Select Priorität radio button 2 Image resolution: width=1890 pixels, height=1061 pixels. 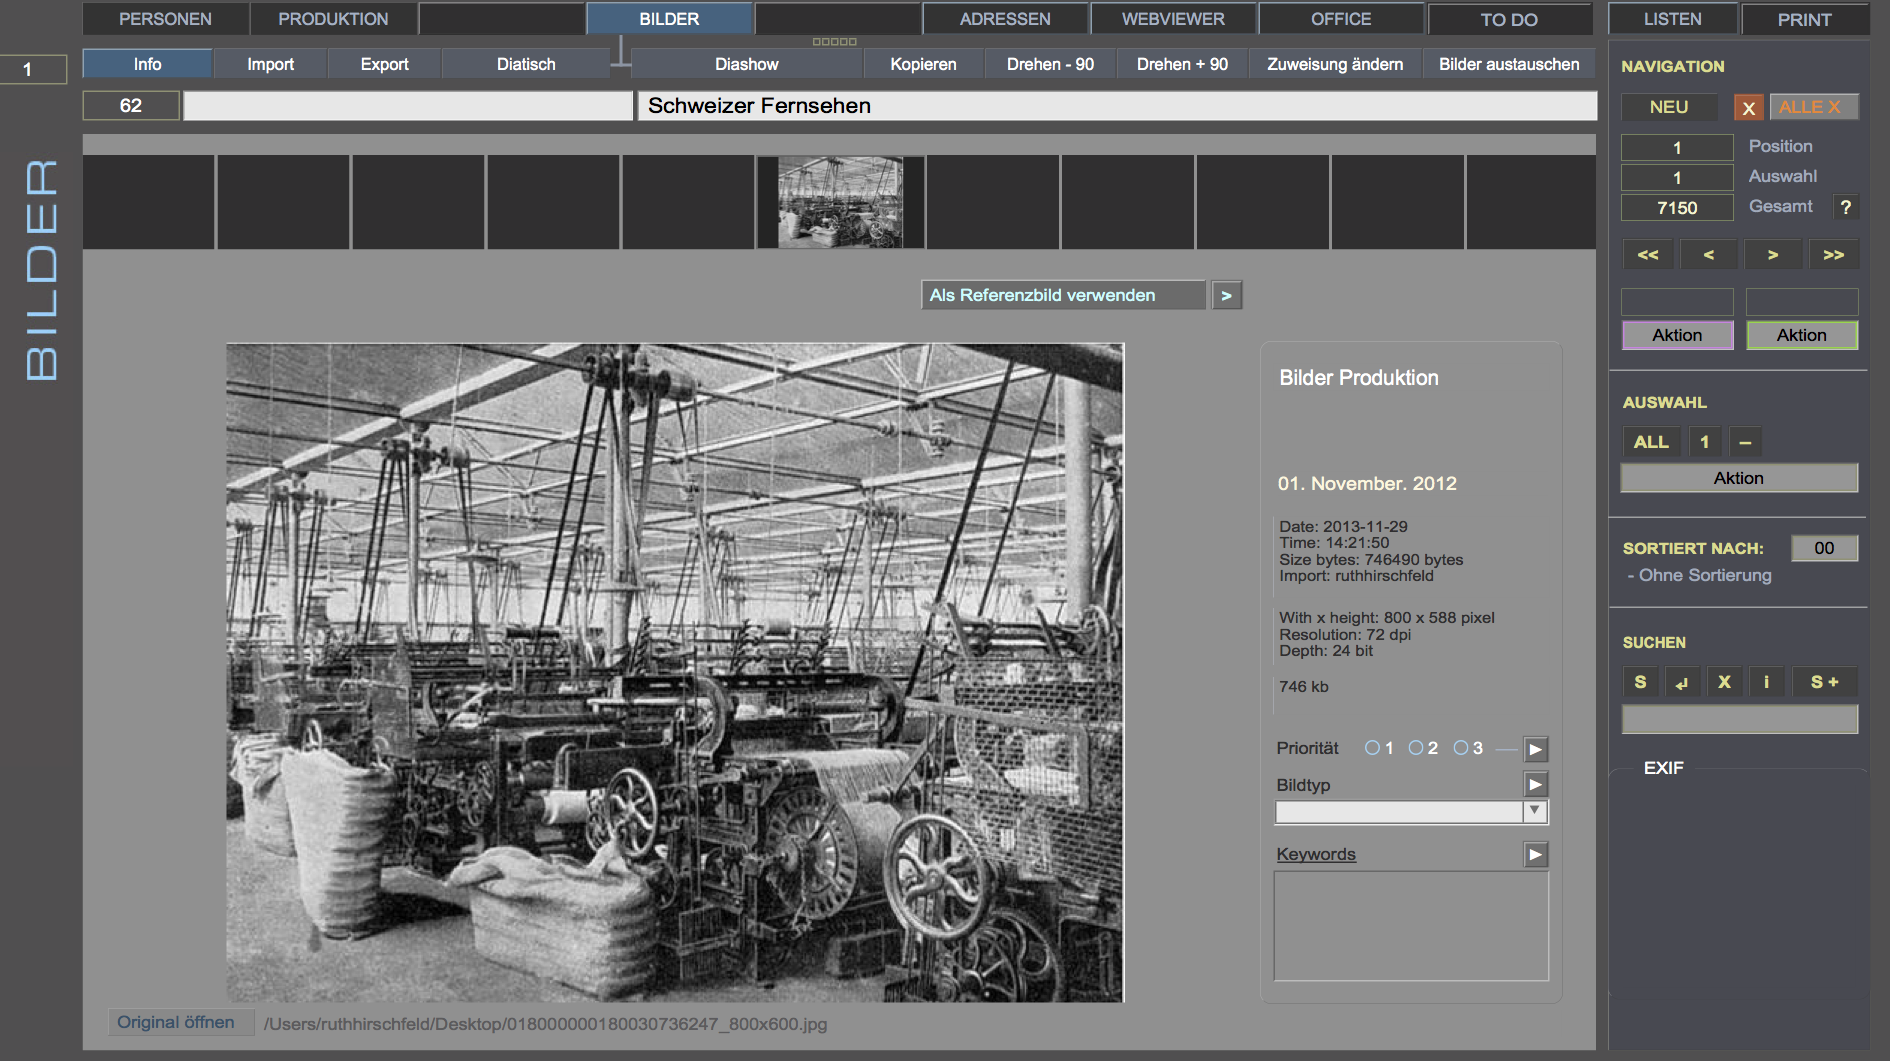coord(1416,748)
